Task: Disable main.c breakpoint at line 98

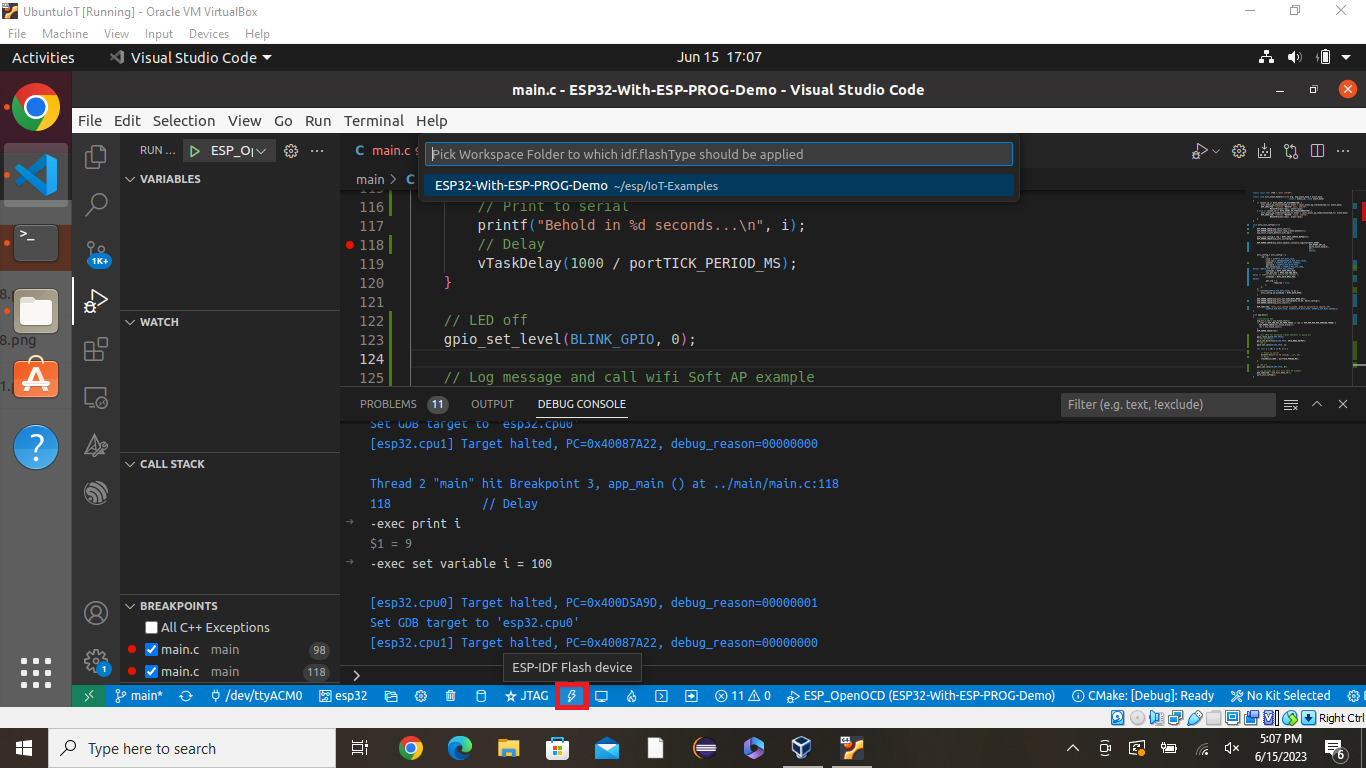Action: 152,650
